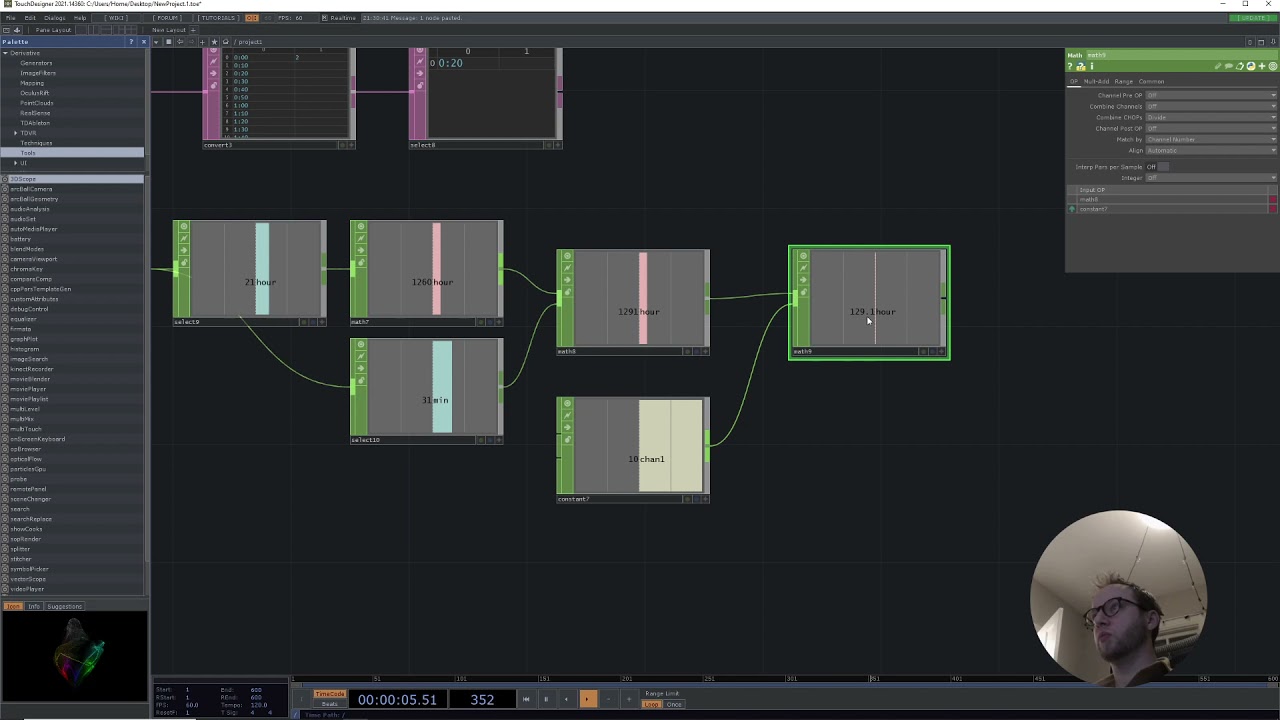This screenshot has width=1280, height=720.
Task: Open the Combine Channels dropdown
Action: click(x=1211, y=106)
